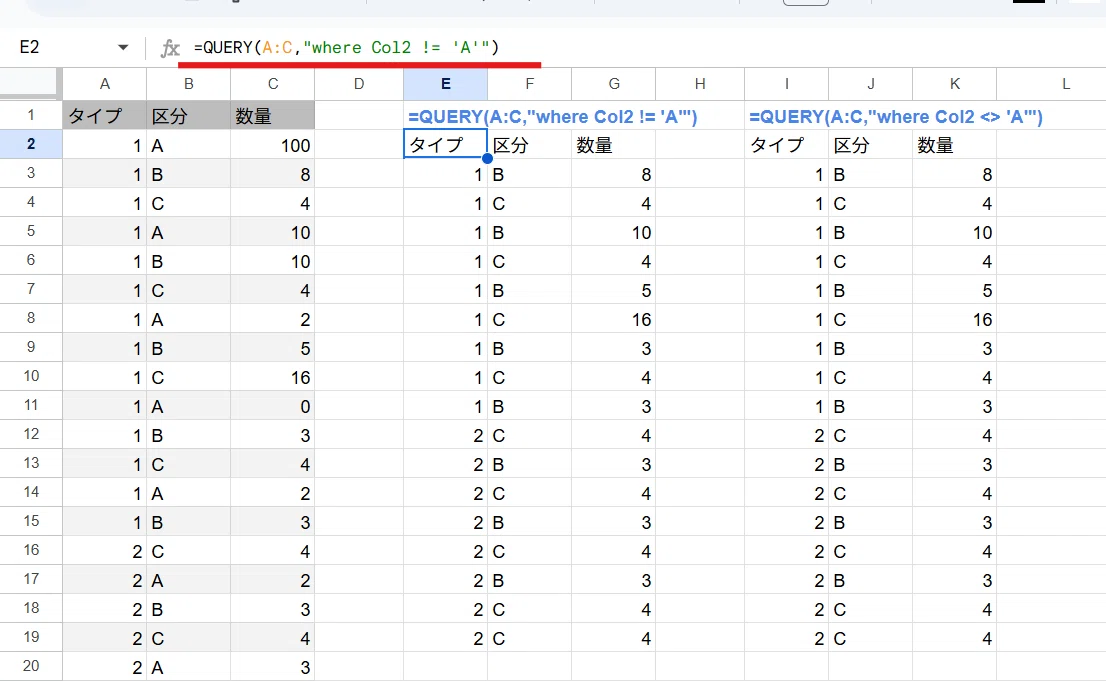
Task: Select row 1 header
Action: click(x=31, y=114)
